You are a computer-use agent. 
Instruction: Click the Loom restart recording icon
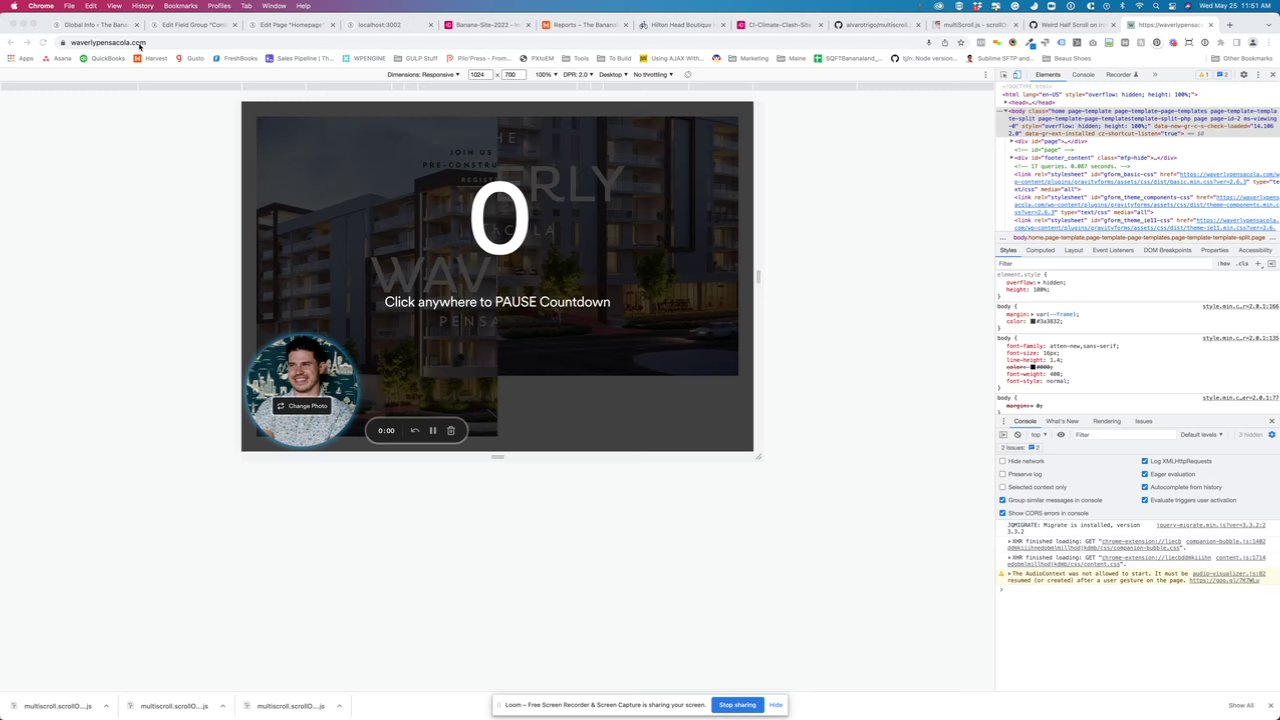pos(415,431)
